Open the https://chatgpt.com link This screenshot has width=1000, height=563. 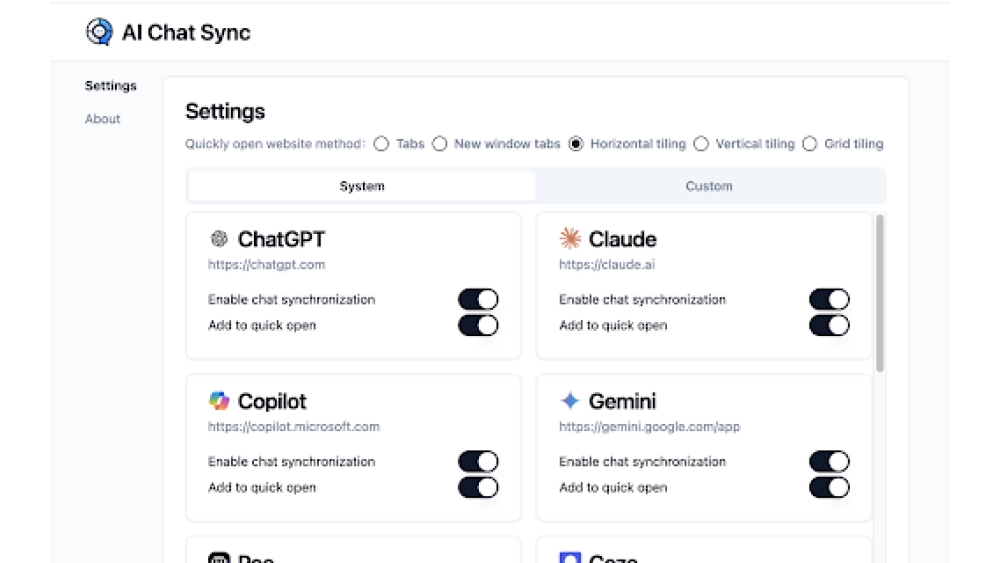tap(267, 265)
